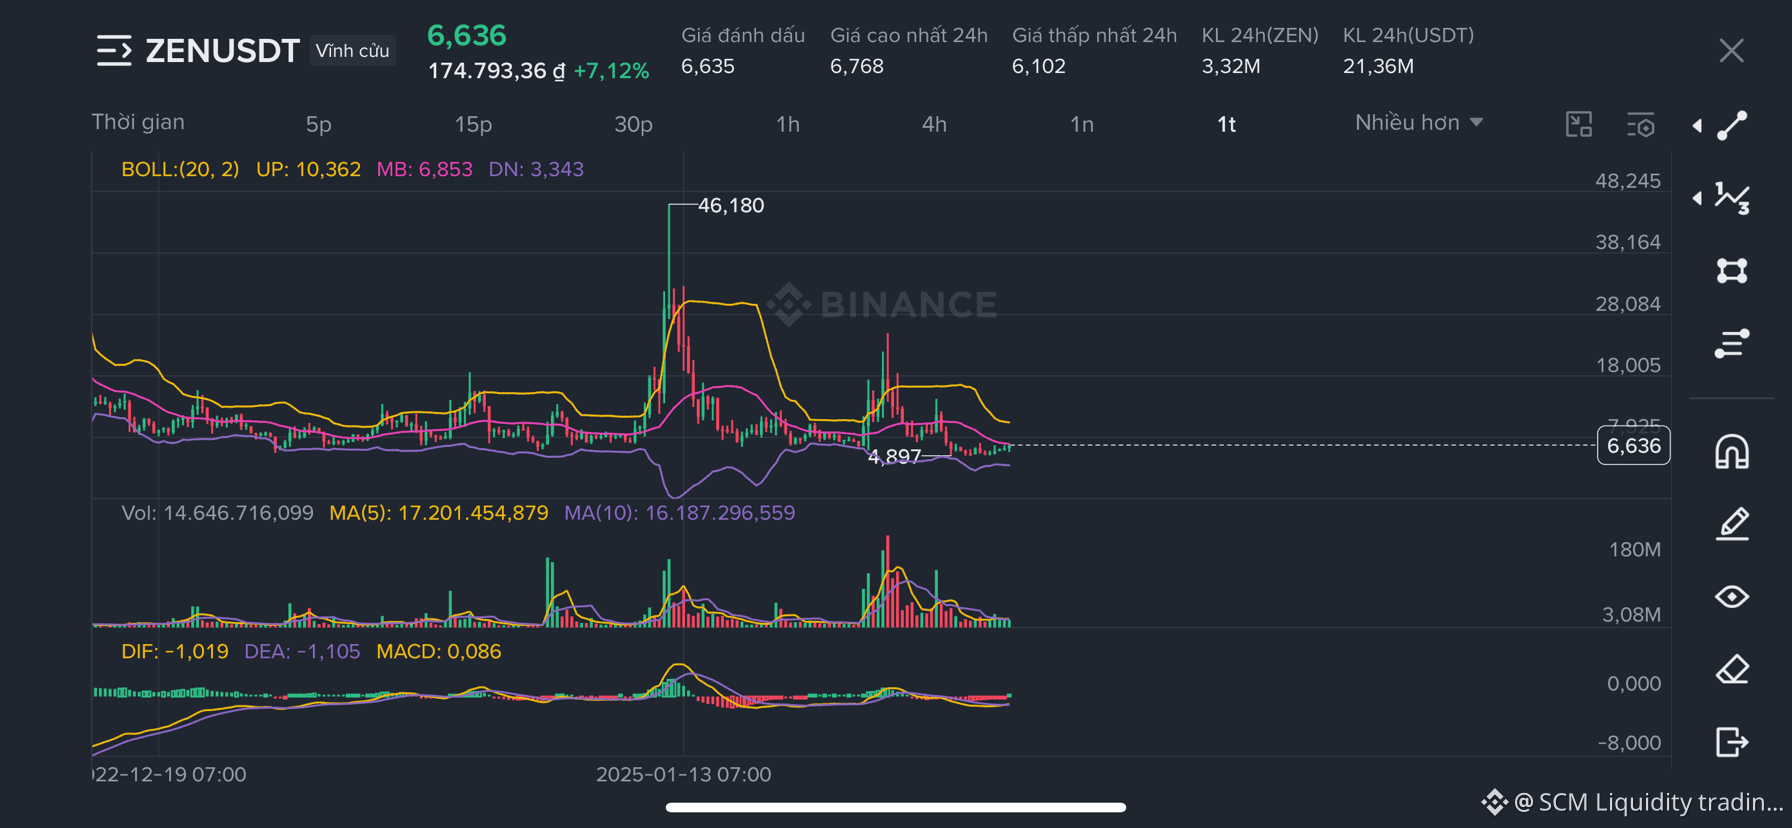Open the horizontal lines levels tool

(1732, 344)
